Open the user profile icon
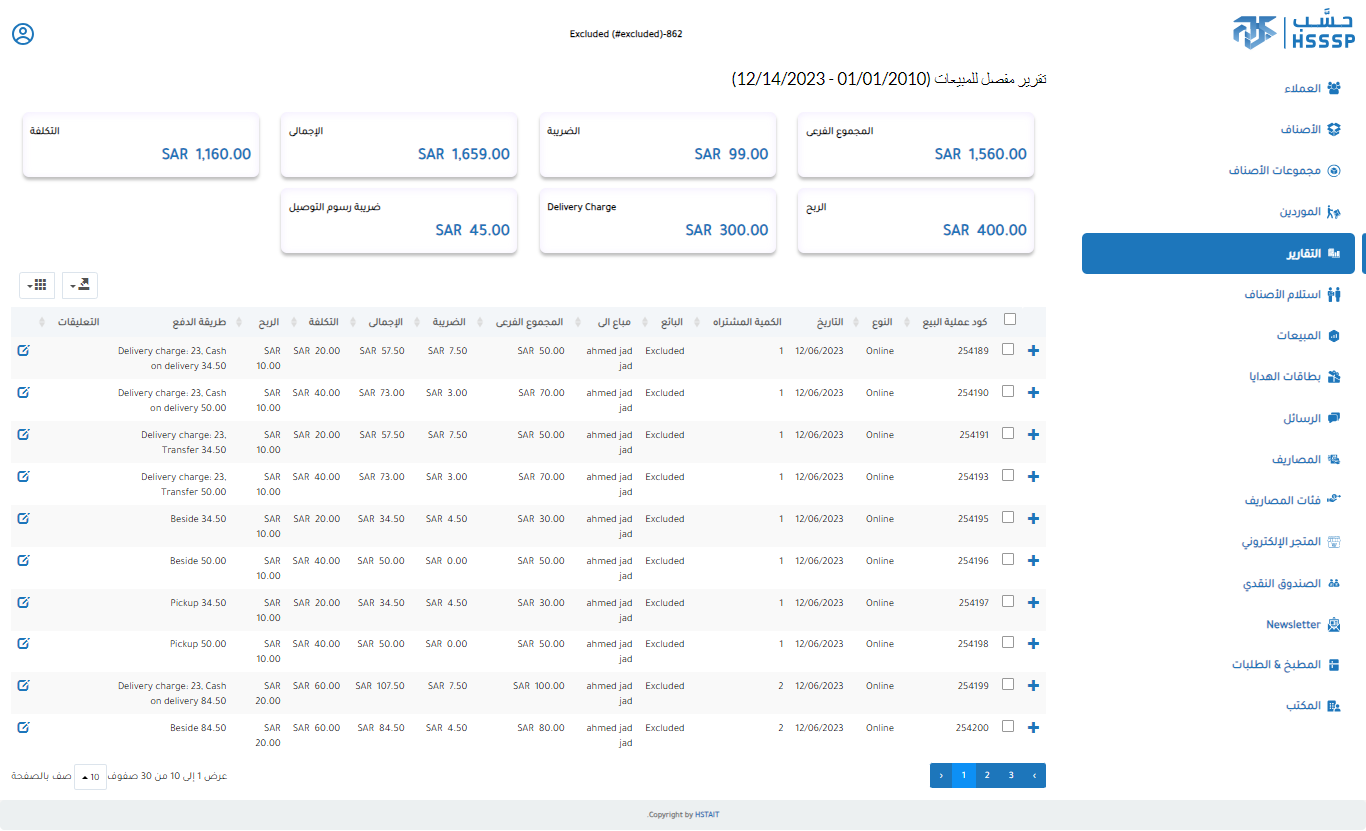Image resolution: width=1366 pixels, height=831 pixels. (x=23, y=34)
